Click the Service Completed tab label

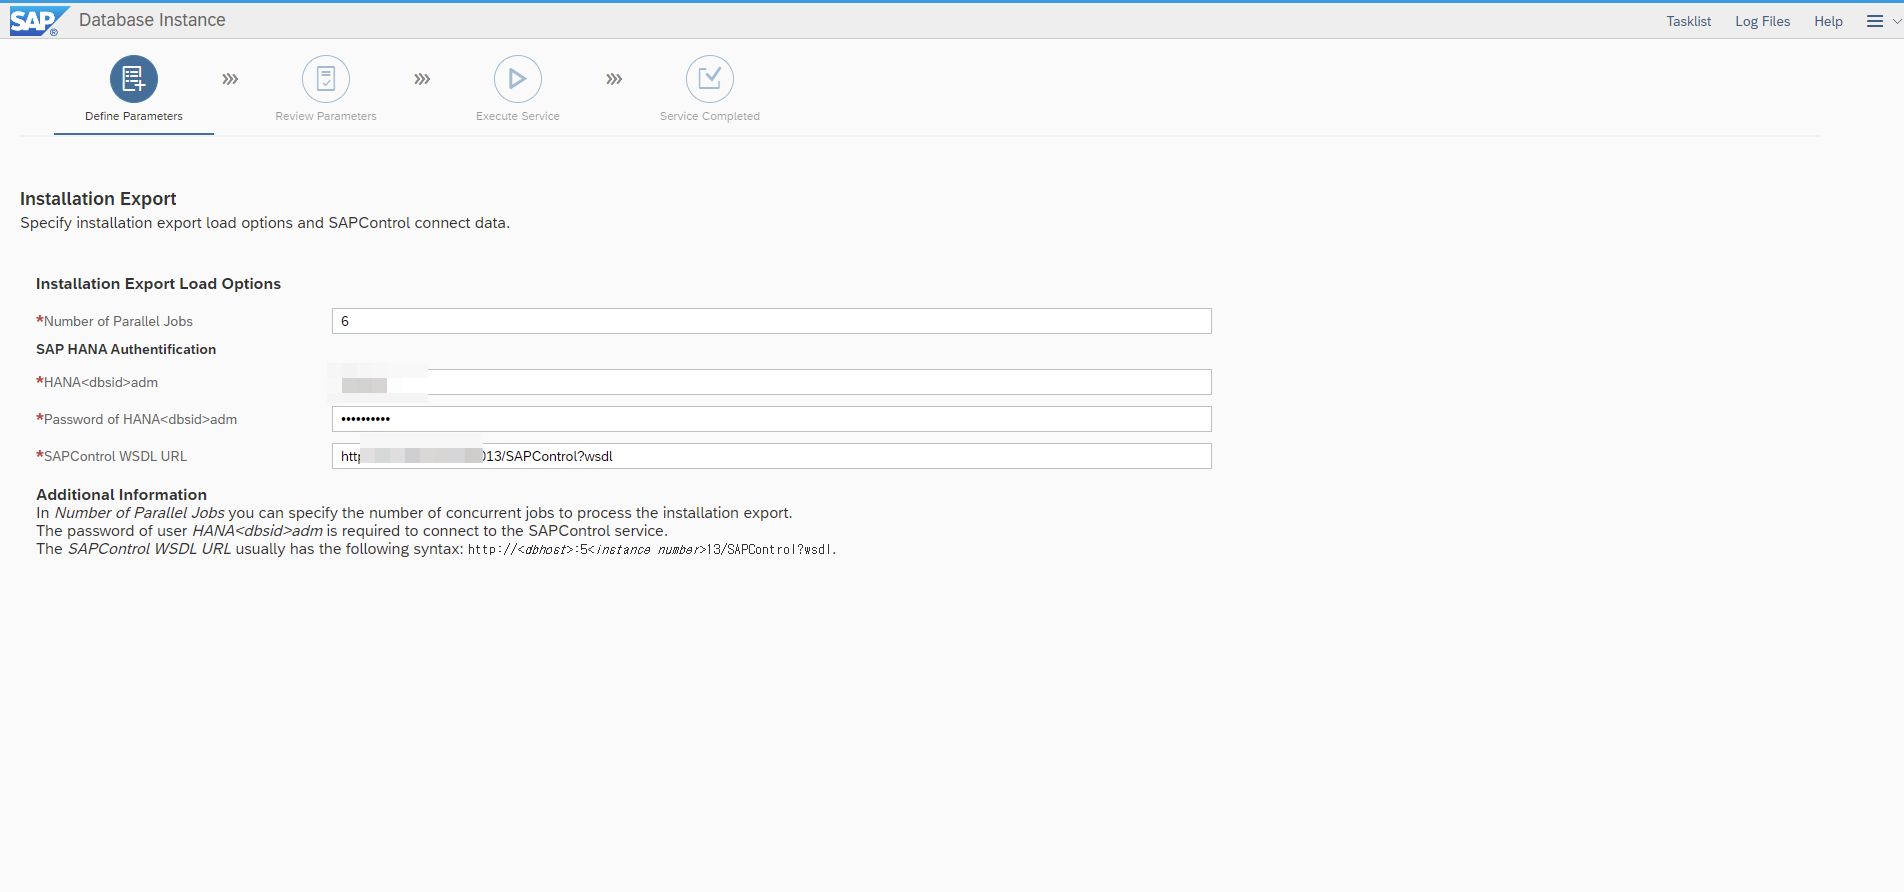(710, 116)
